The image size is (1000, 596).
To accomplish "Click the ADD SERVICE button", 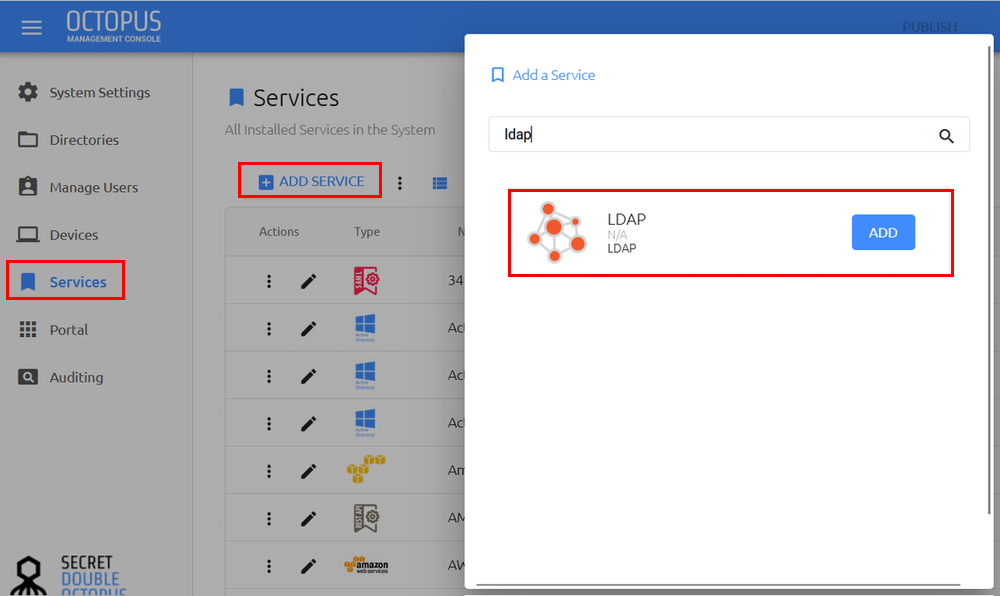I will click(x=311, y=180).
